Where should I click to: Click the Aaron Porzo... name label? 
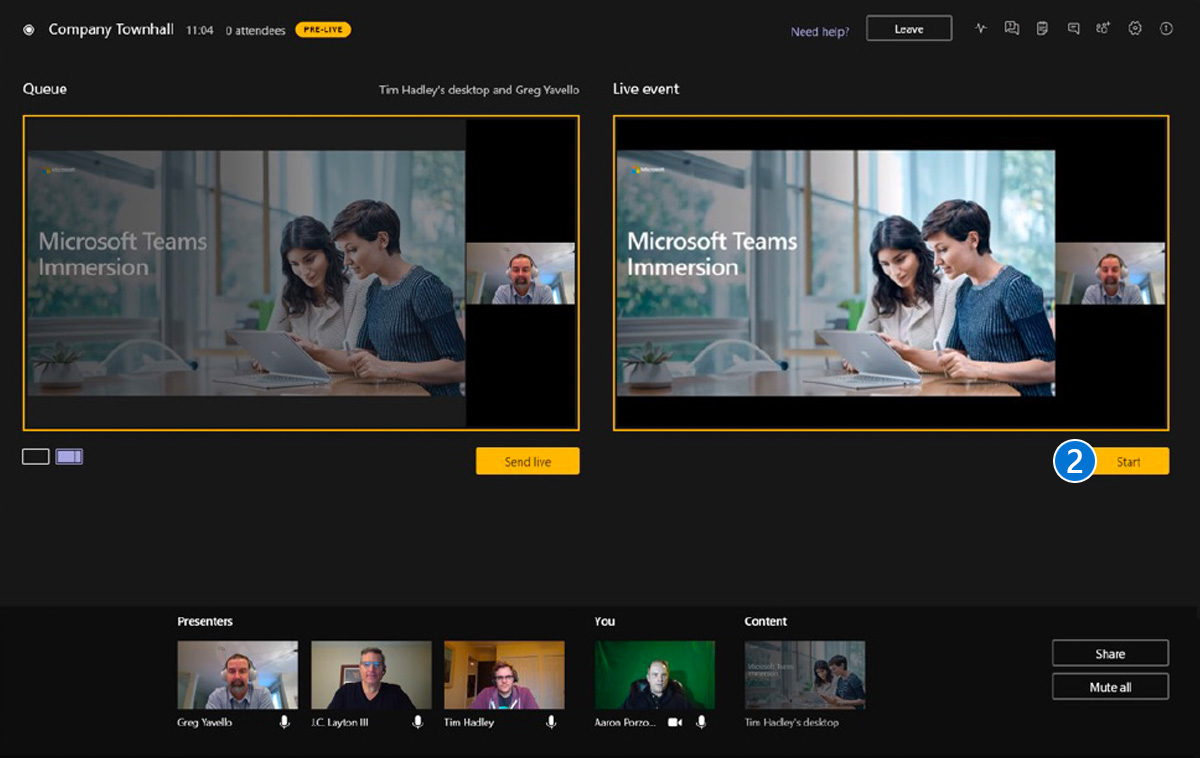click(x=626, y=722)
